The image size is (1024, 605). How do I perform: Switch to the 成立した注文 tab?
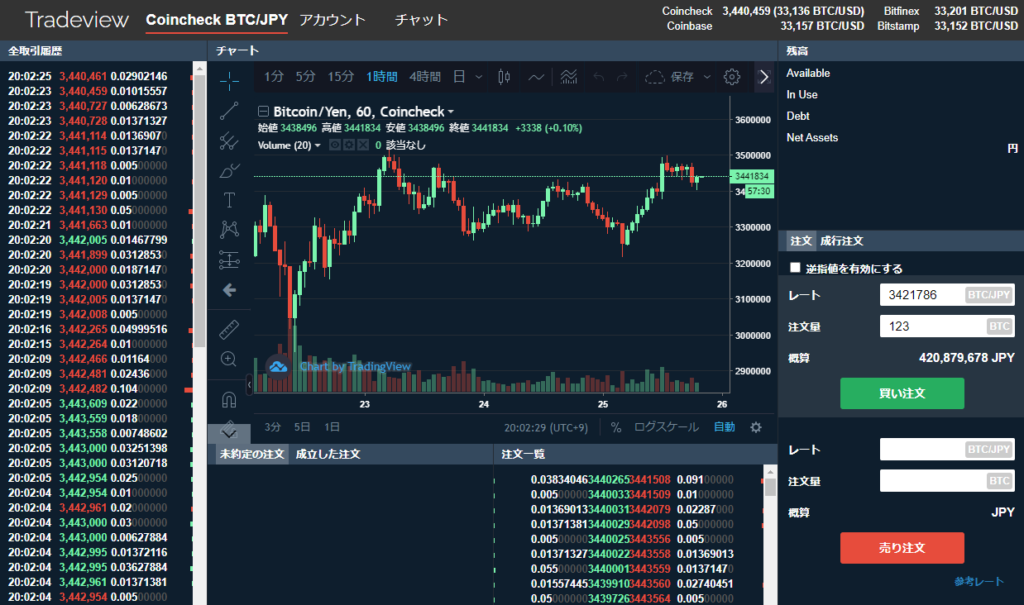pos(328,454)
